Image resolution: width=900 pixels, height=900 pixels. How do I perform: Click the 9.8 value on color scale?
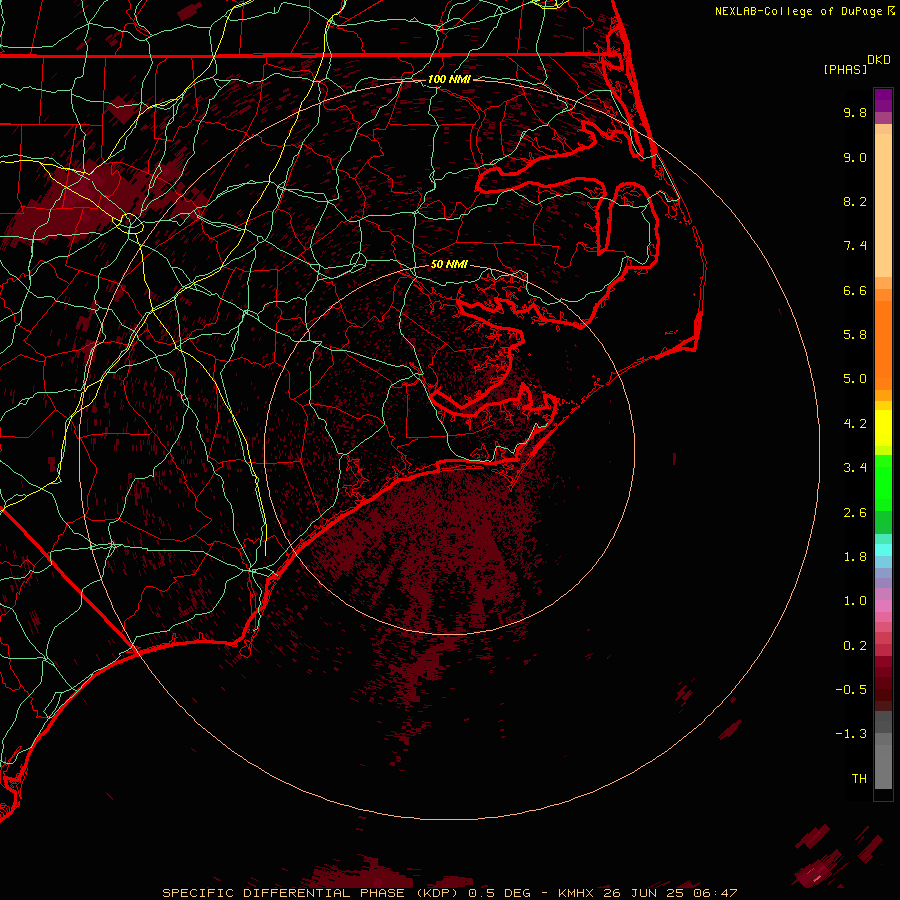[855, 112]
